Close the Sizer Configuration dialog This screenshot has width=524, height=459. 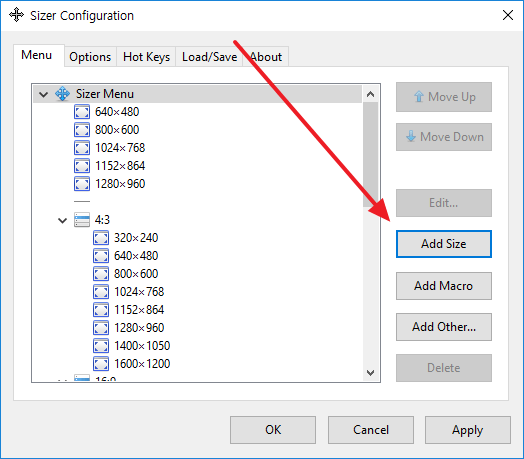pos(508,15)
